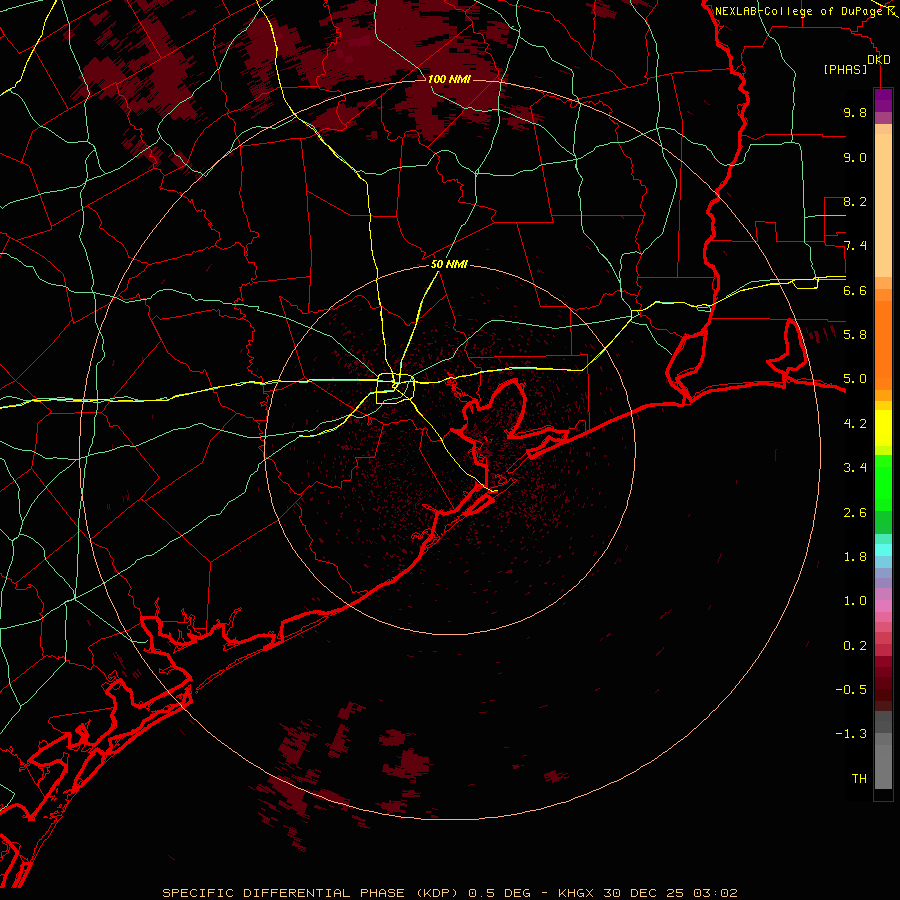Click the TH threshold label in legend
900x900 pixels.
point(859,778)
